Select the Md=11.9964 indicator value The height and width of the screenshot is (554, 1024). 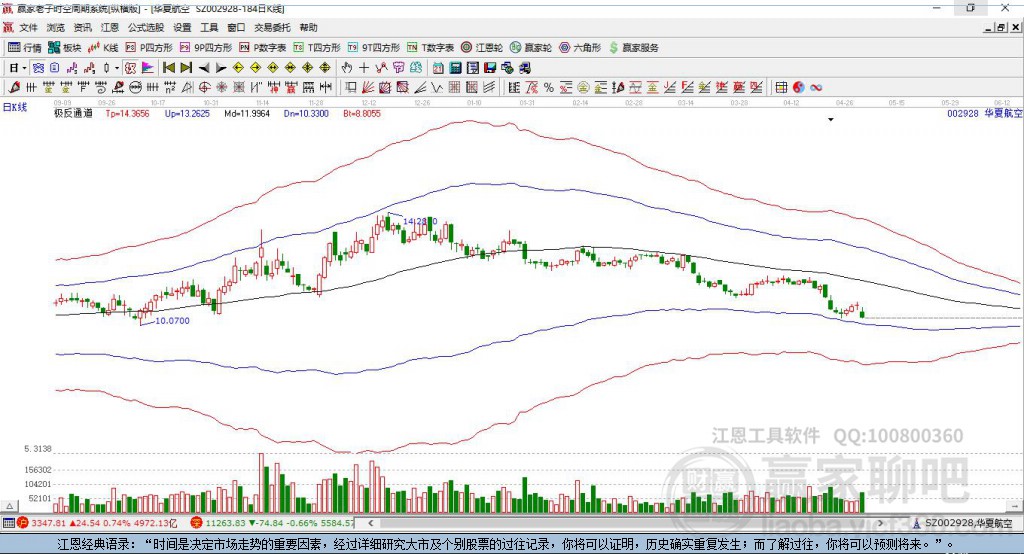coord(247,113)
